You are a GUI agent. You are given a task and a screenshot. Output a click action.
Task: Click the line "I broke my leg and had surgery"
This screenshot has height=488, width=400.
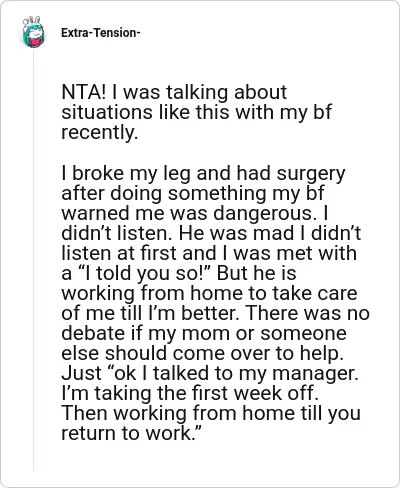(x=203, y=174)
